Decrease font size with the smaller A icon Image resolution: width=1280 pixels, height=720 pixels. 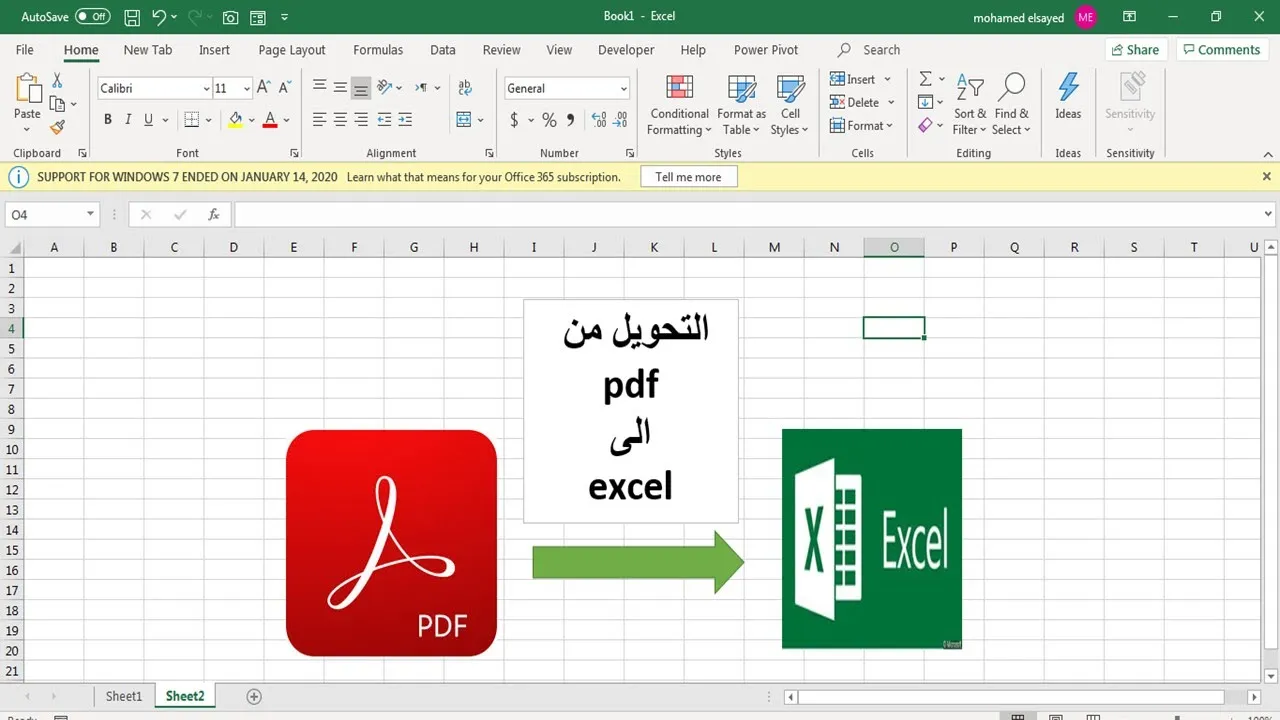click(284, 88)
